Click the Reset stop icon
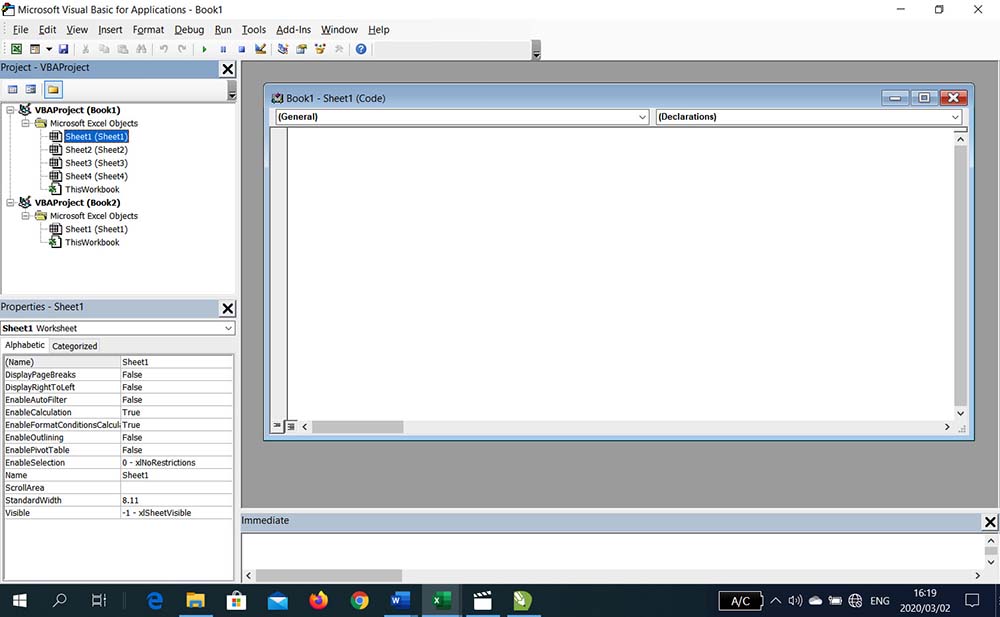Image resolution: width=1000 pixels, height=617 pixels. point(242,49)
